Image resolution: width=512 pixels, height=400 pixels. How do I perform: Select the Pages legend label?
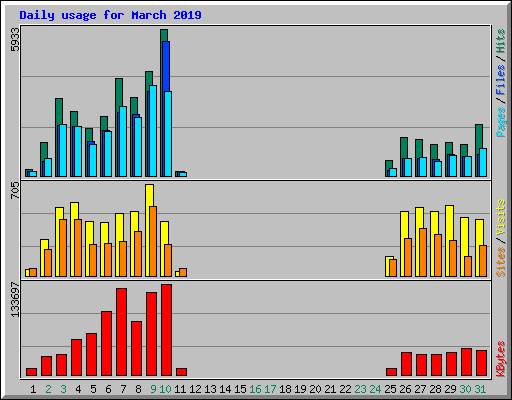click(500, 122)
